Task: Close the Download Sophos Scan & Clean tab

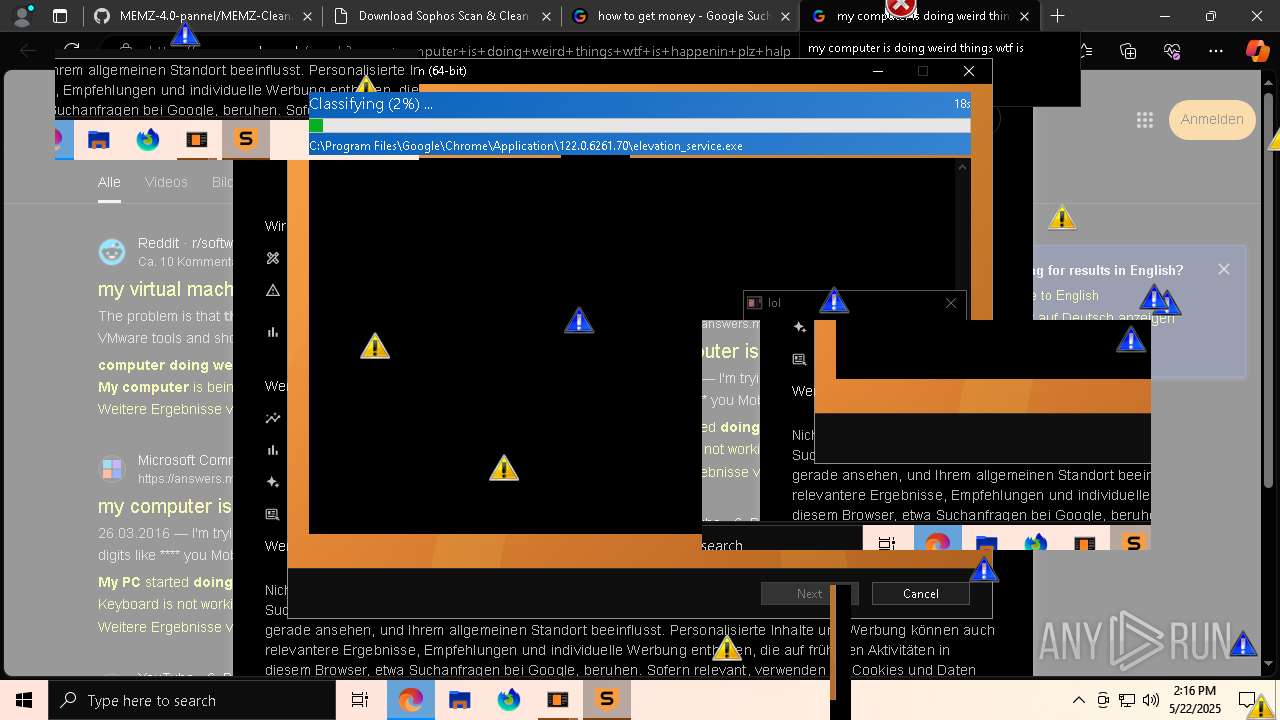Action: click(x=546, y=16)
